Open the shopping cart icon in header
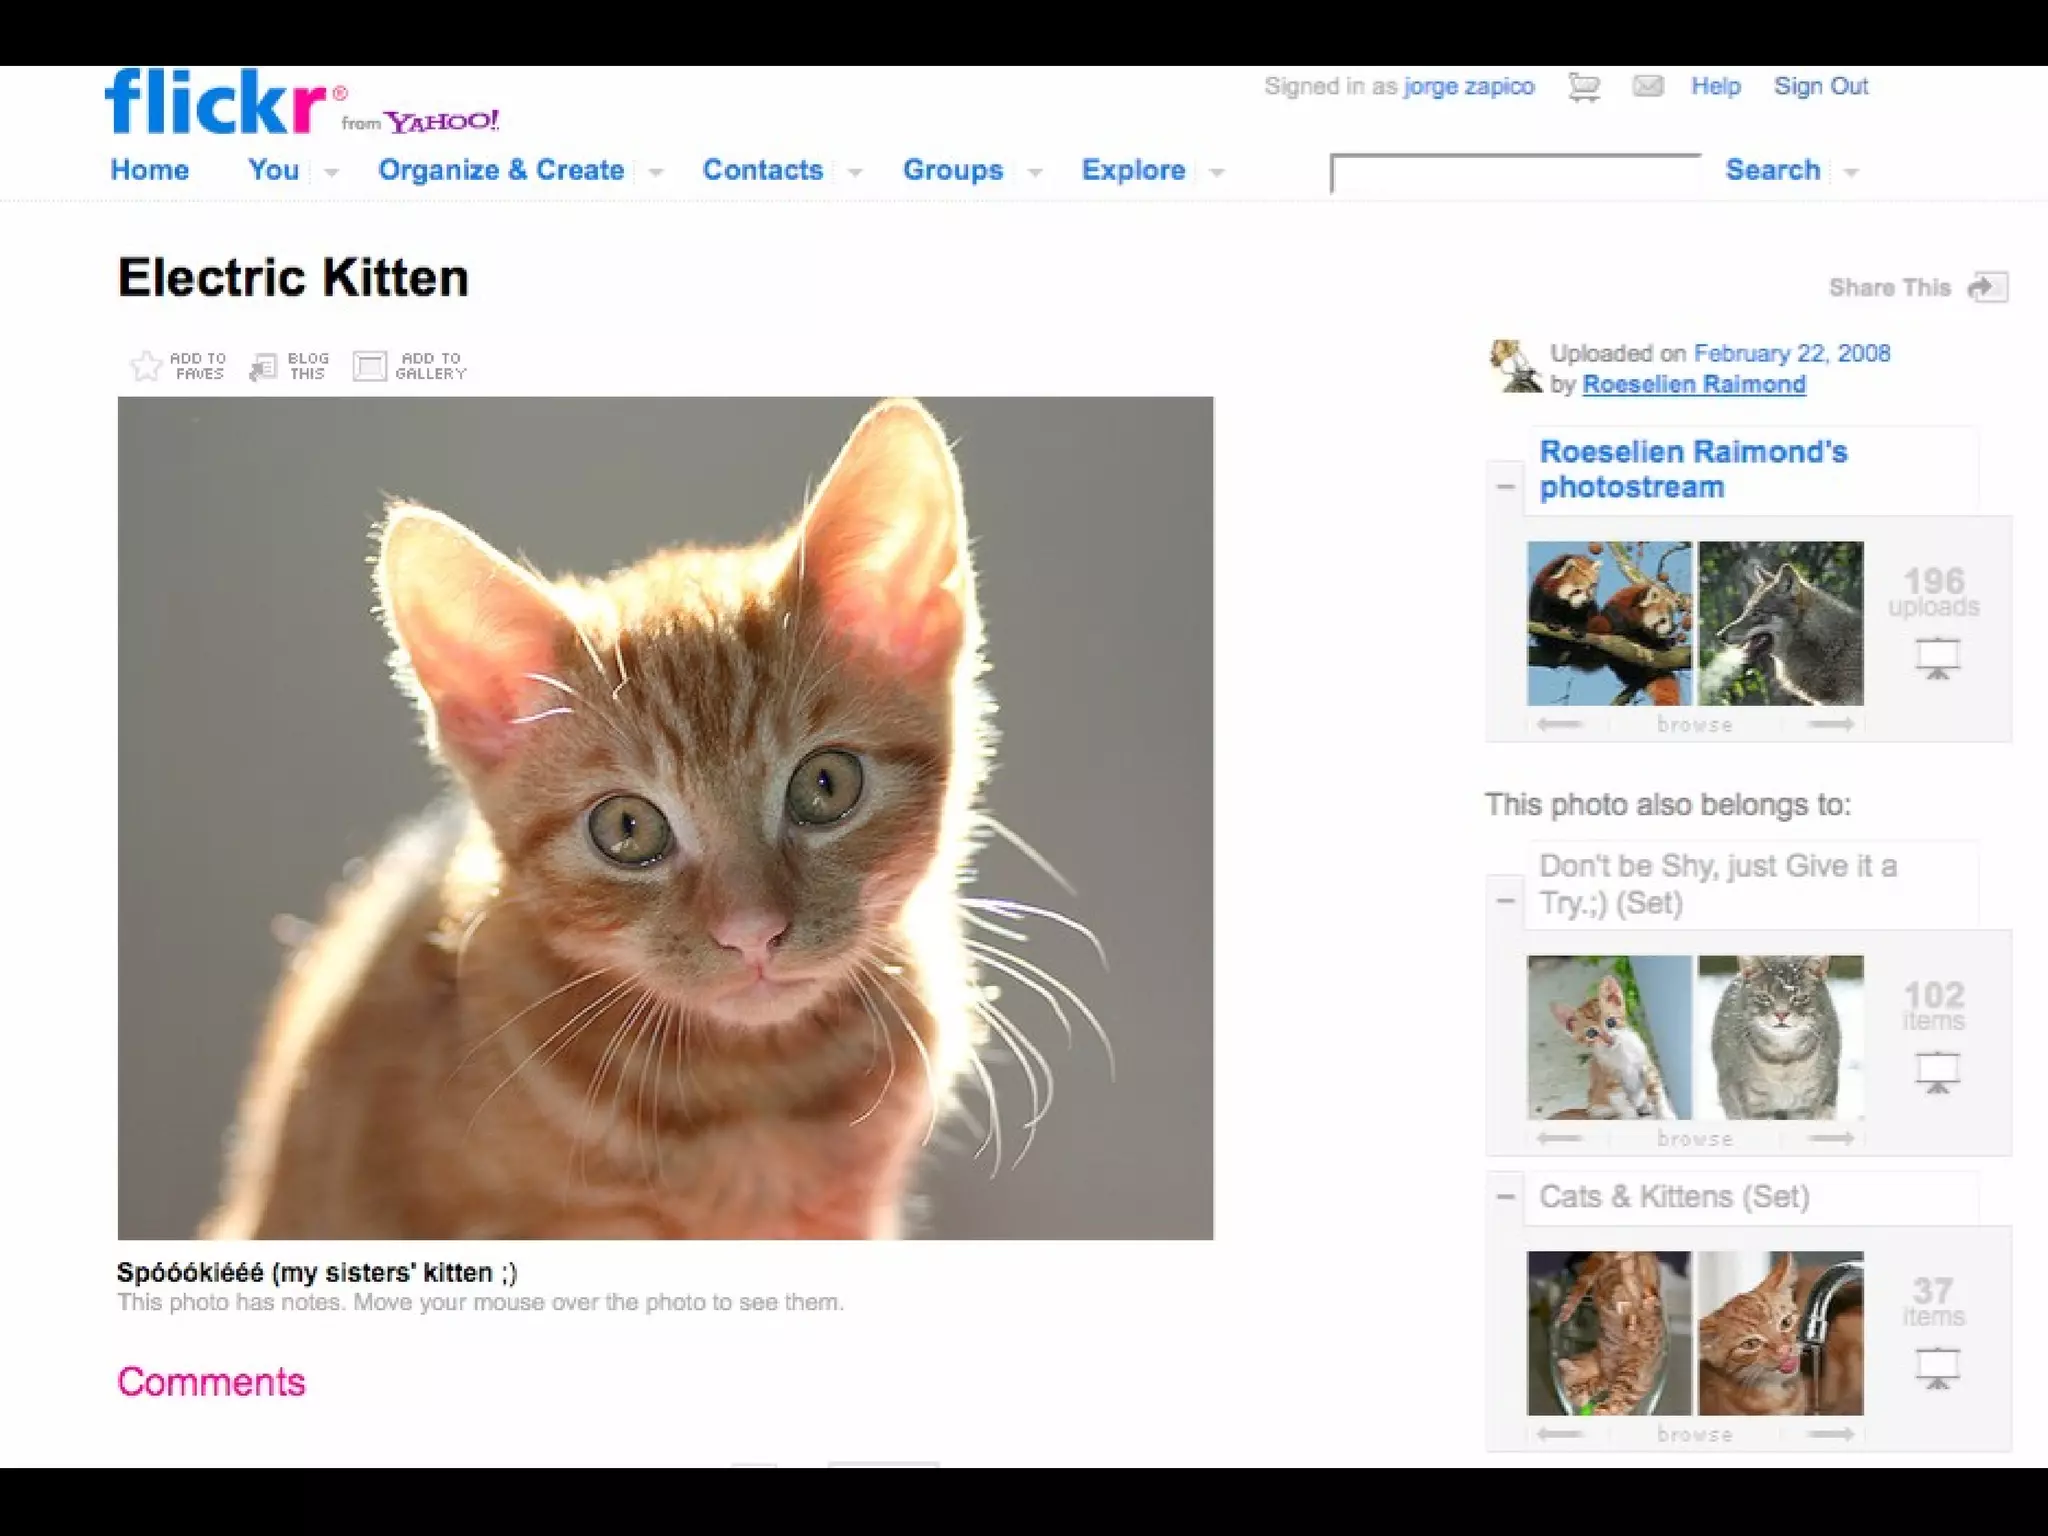Image resolution: width=2048 pixels, height=1536 pixels. [x=1583, y=87]
